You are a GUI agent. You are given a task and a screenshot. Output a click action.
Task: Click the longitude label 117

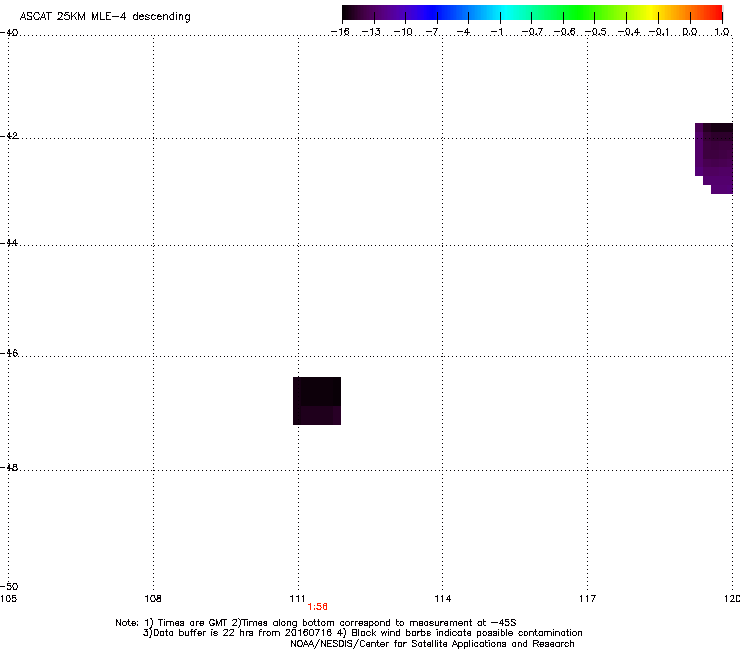point(587,599)
